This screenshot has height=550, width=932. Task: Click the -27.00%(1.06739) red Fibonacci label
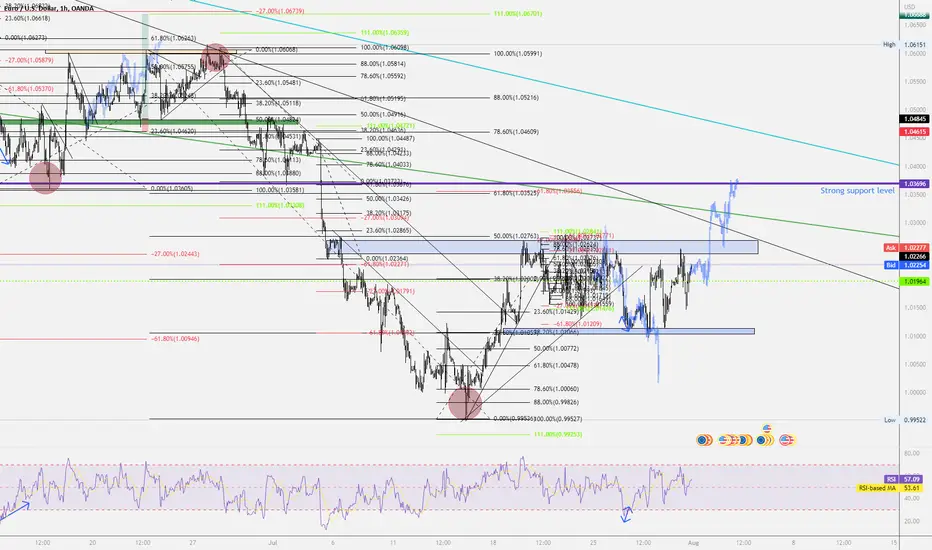click(281, 11)
